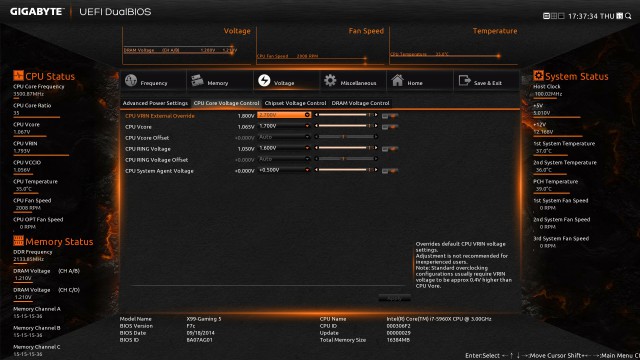
Task: Toggle the switch on the CPU System Agent Voltage row
Action: click(x=390, y=171)
